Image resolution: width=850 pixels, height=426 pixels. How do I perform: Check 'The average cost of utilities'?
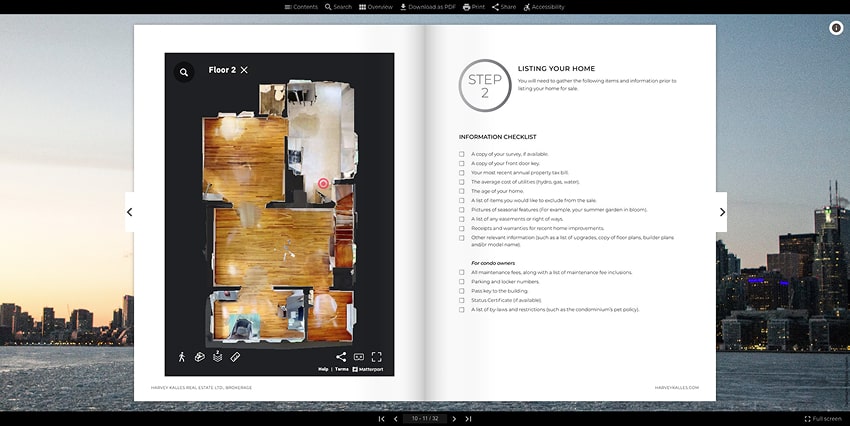[x=462, y=182]
